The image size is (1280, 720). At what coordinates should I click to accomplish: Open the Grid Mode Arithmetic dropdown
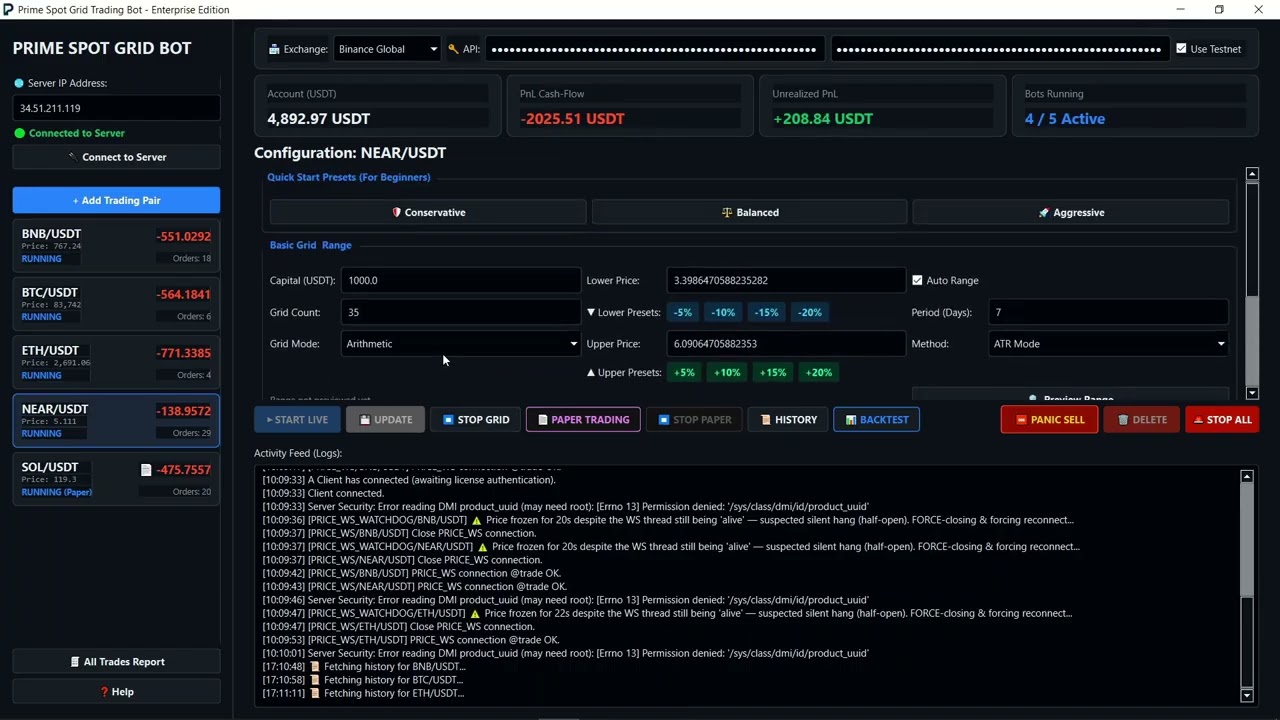461,344
